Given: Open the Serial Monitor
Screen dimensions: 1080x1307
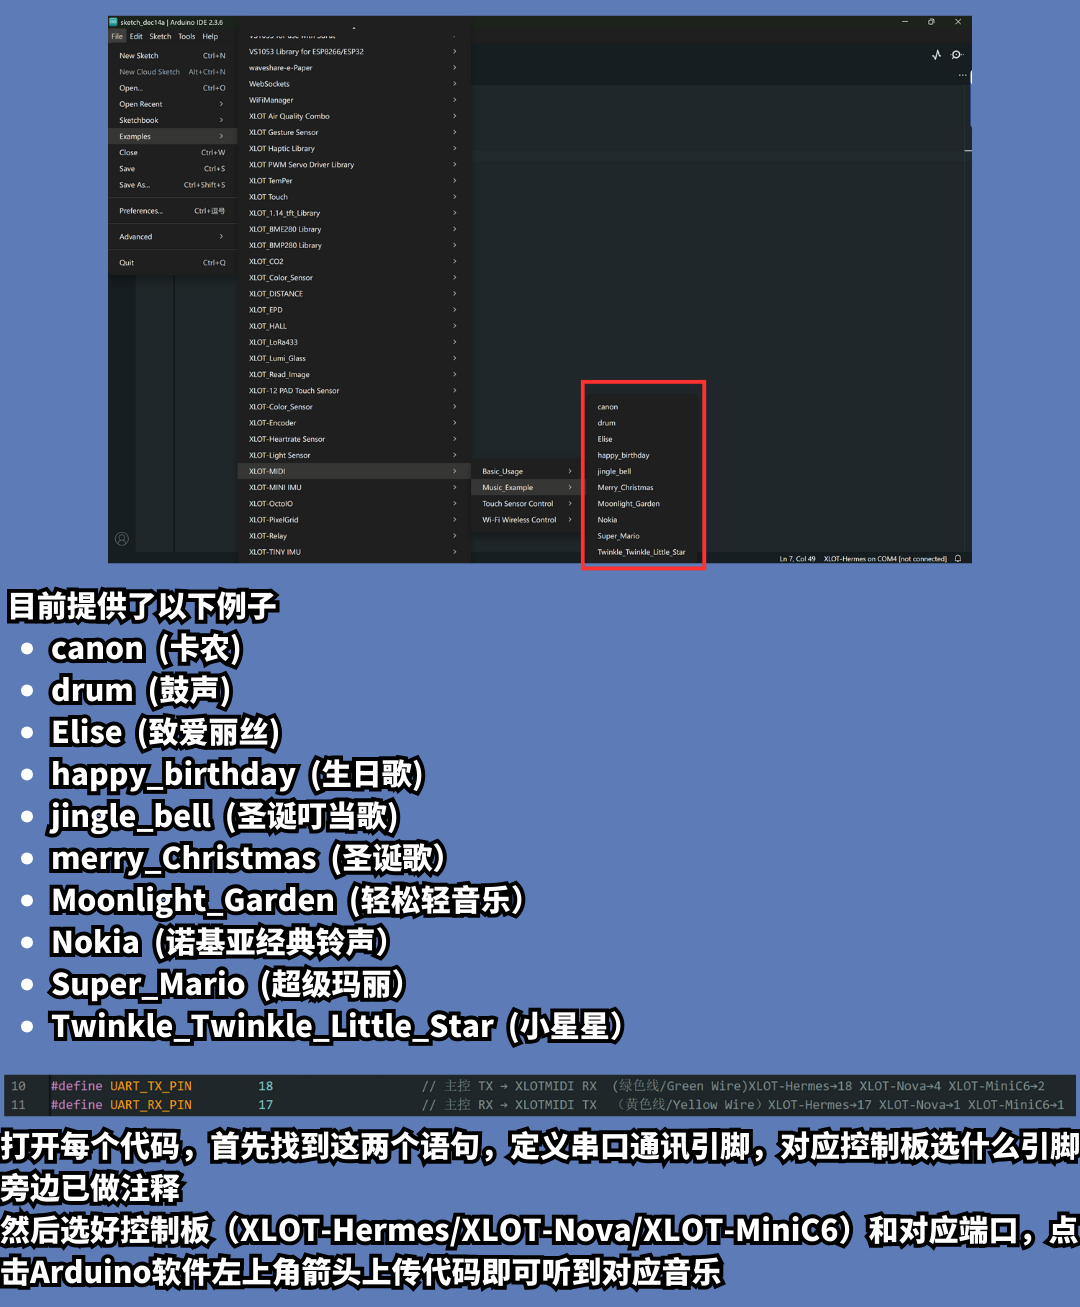Looking at the screenshot, I should click(x=956, y=55).
